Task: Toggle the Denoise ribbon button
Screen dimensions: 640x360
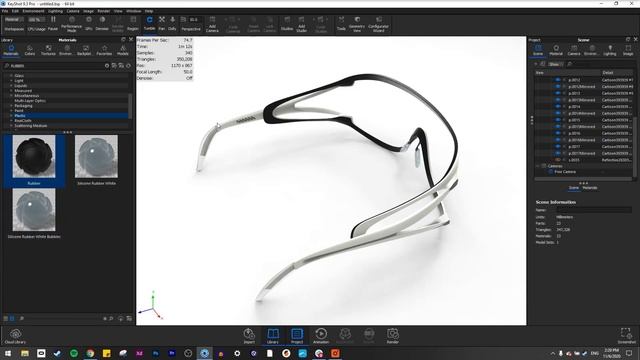Action: pyautogui.click(x=102, y=23)
